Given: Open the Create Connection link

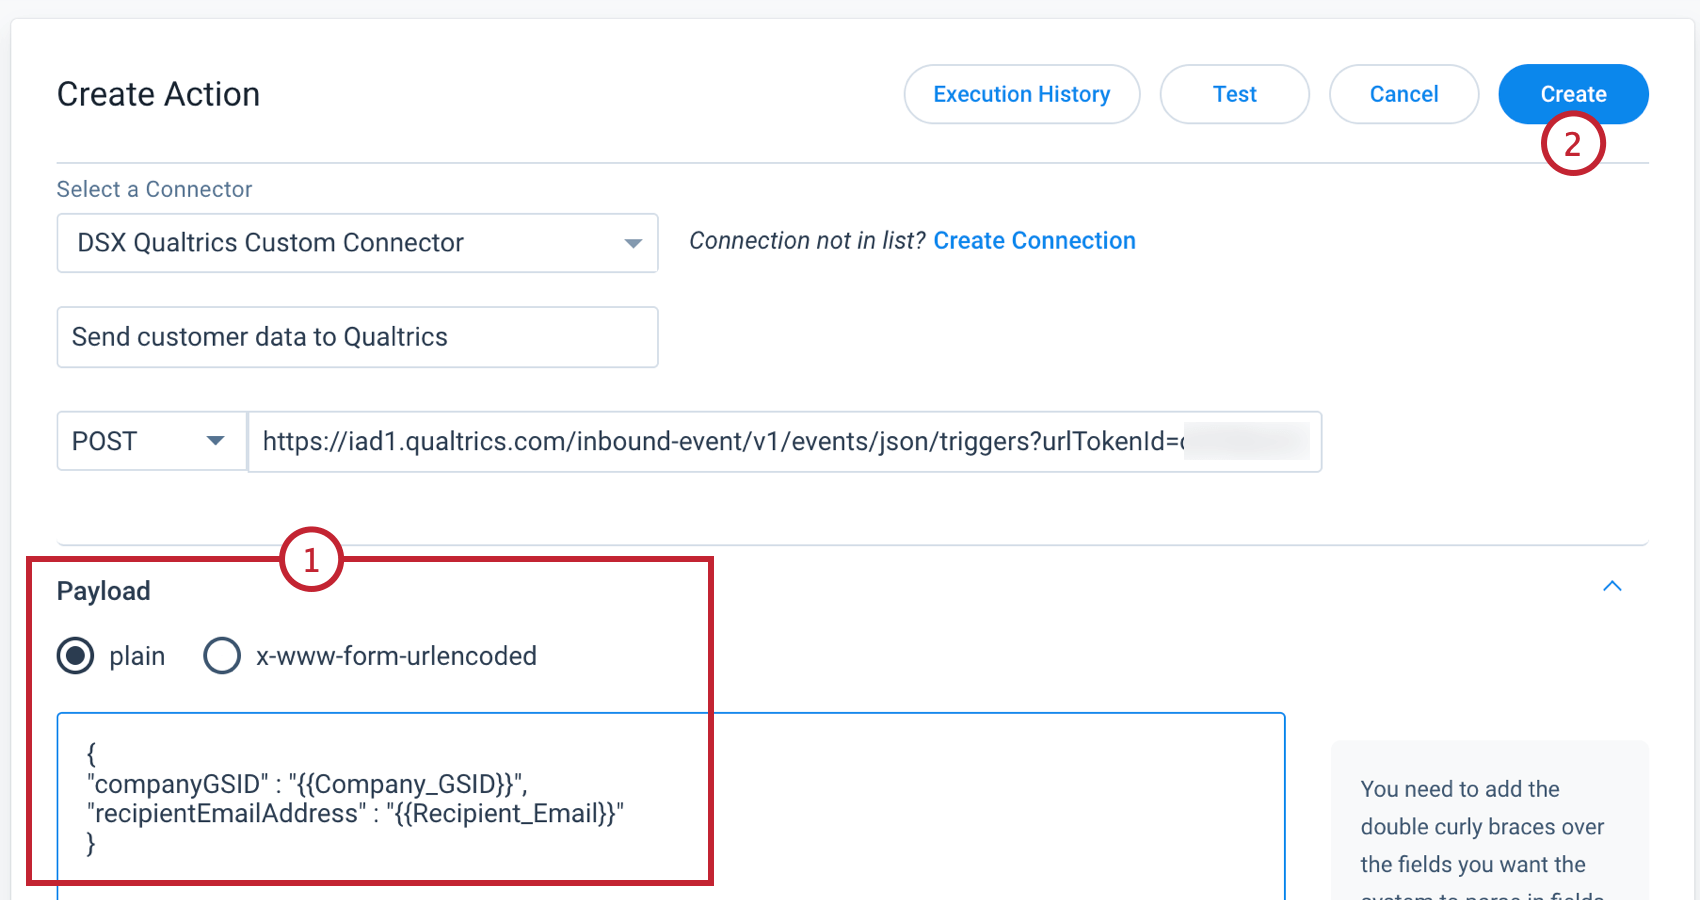Looking at the screenshot, I should click(x=1034, y=240).
